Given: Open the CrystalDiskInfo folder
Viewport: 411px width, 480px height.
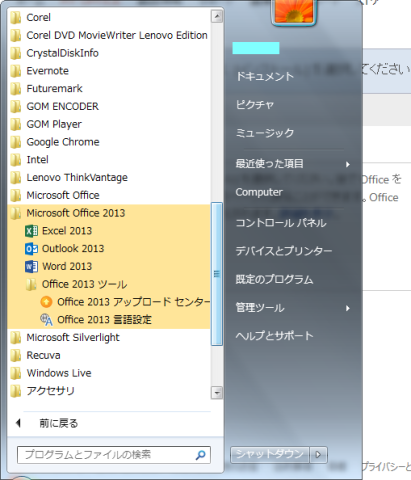Looking at the screenshot, I should pyautogui.click(x=109, y=53).
